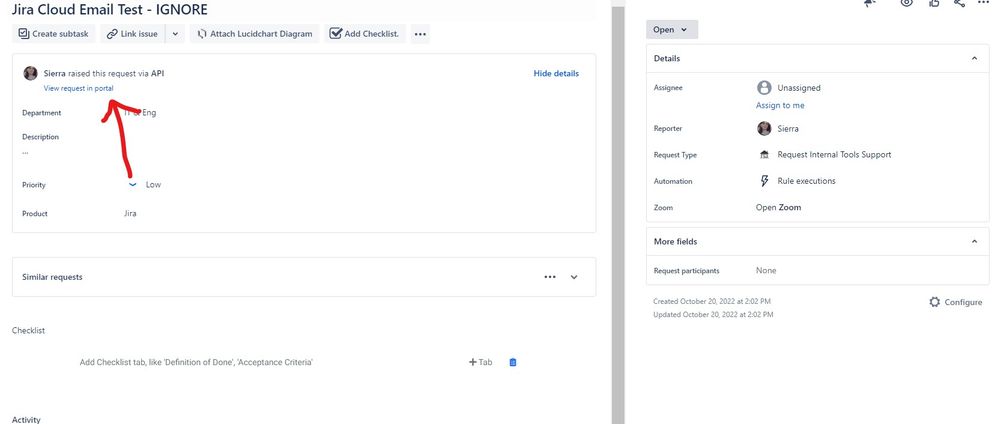Click the Unassigned avatar icon

(x=764, y=88)
